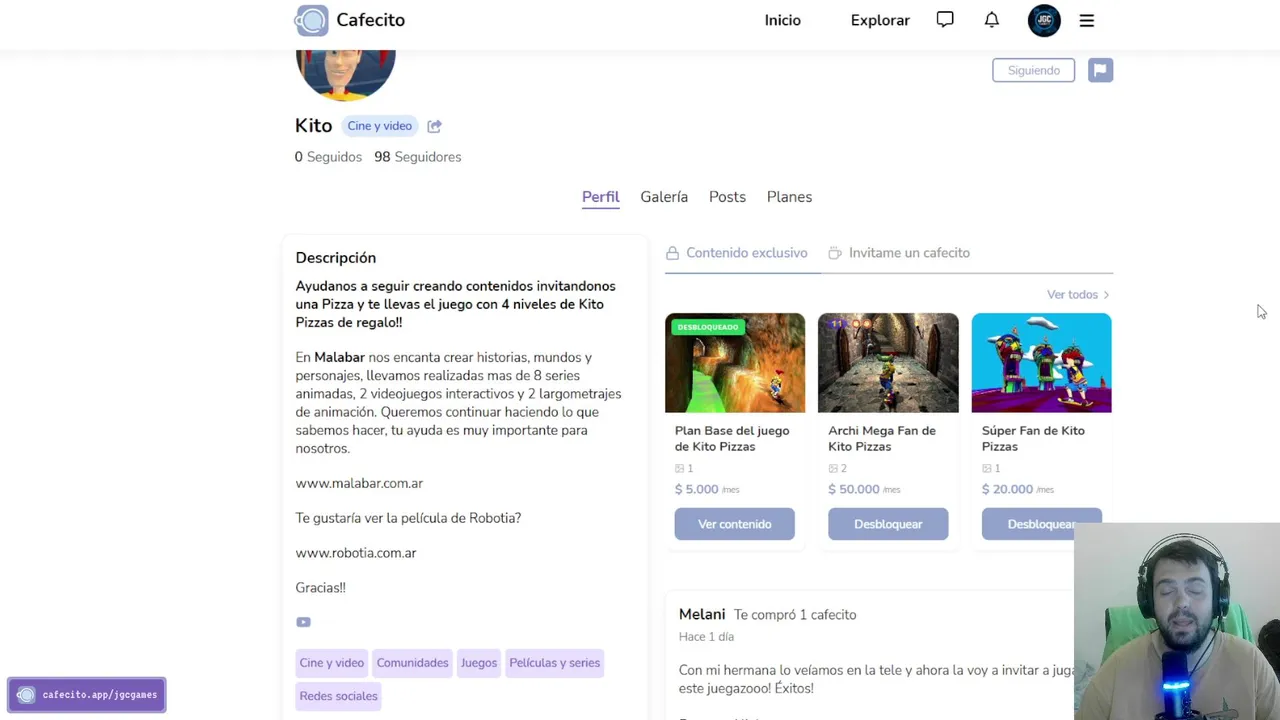1280x720 pixels.
Task: Click the Juegos tag
Action: click(479, 663)
